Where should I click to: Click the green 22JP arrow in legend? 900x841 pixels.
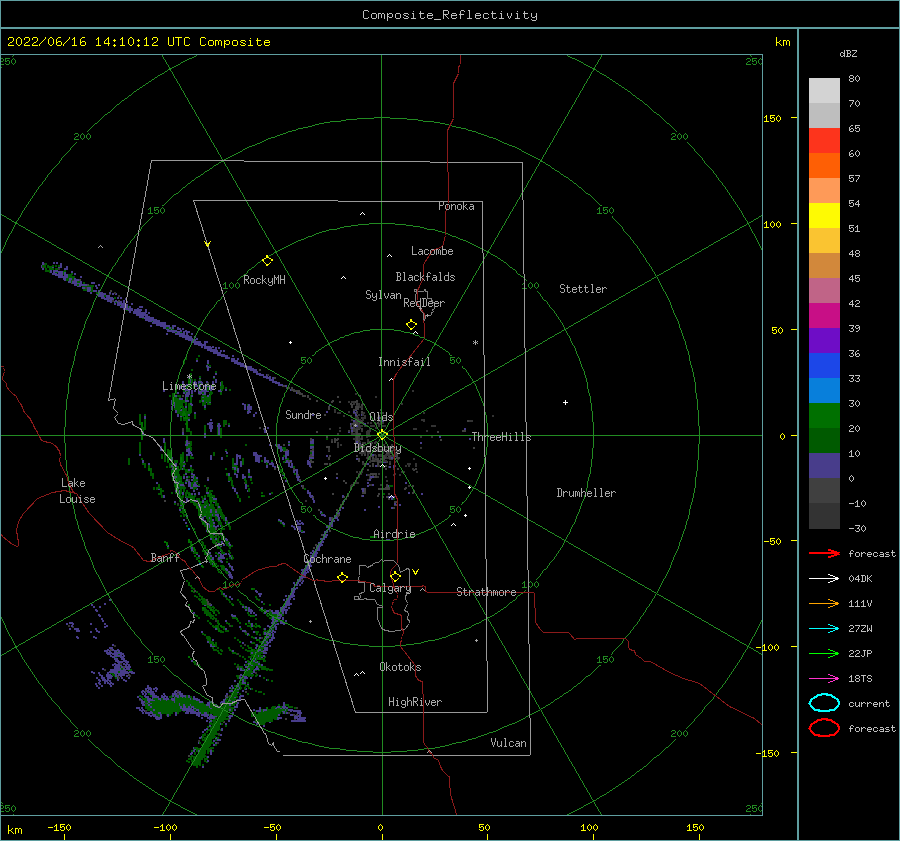click(825, 653)
